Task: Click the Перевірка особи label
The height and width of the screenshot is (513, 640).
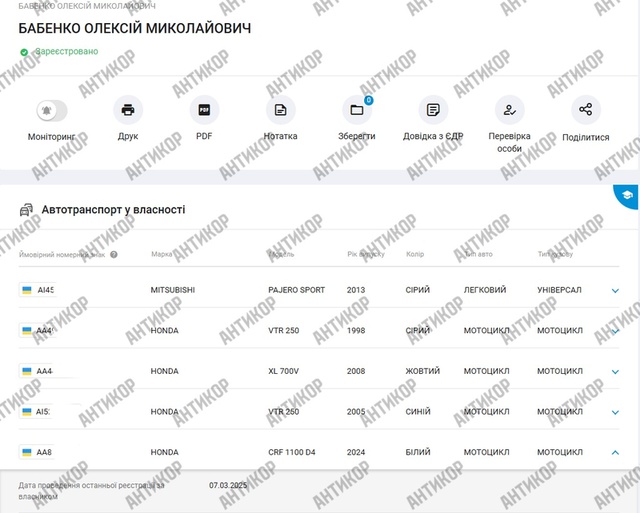Action: point(509,142)
